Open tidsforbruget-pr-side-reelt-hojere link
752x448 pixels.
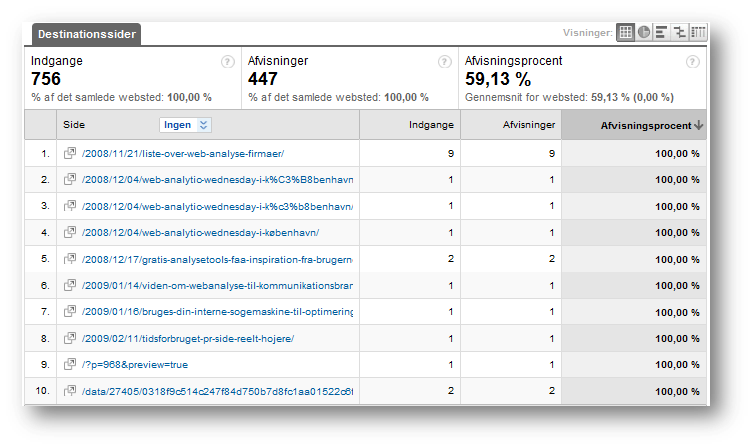tap(188, 339)
